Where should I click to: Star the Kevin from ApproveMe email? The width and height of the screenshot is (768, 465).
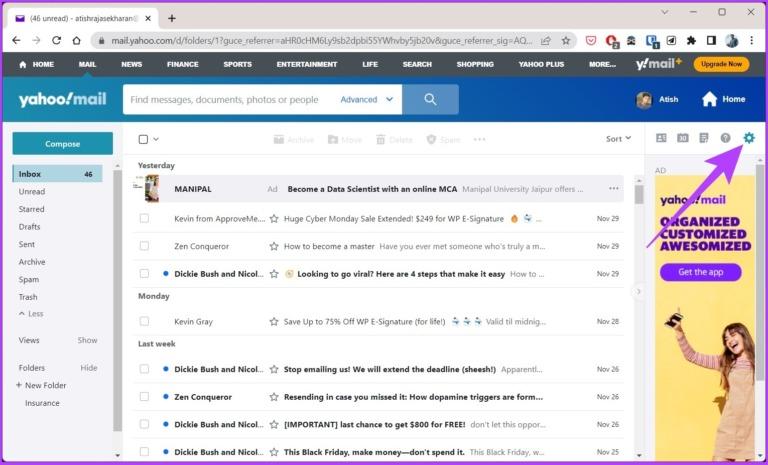coord(274,219)
